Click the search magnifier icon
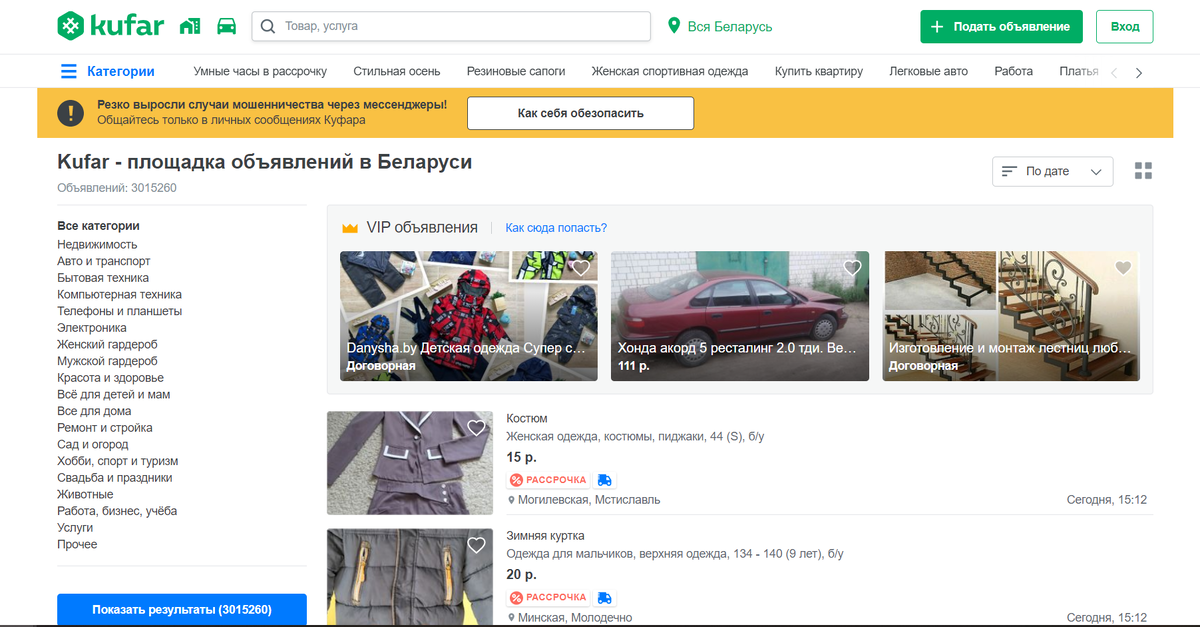This screenshot has width=1200, height=627. pos(267,26)
